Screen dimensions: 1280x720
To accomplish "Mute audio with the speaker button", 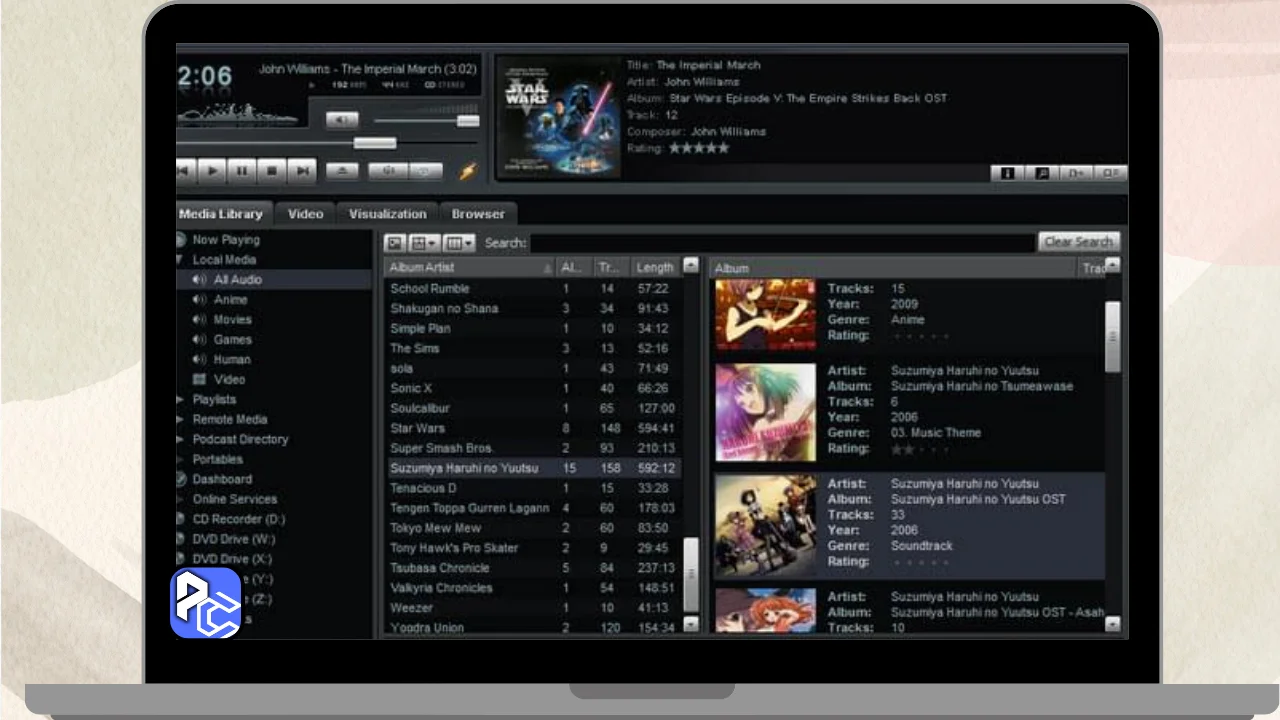I will pyautogui.click(x=342, y=121).
